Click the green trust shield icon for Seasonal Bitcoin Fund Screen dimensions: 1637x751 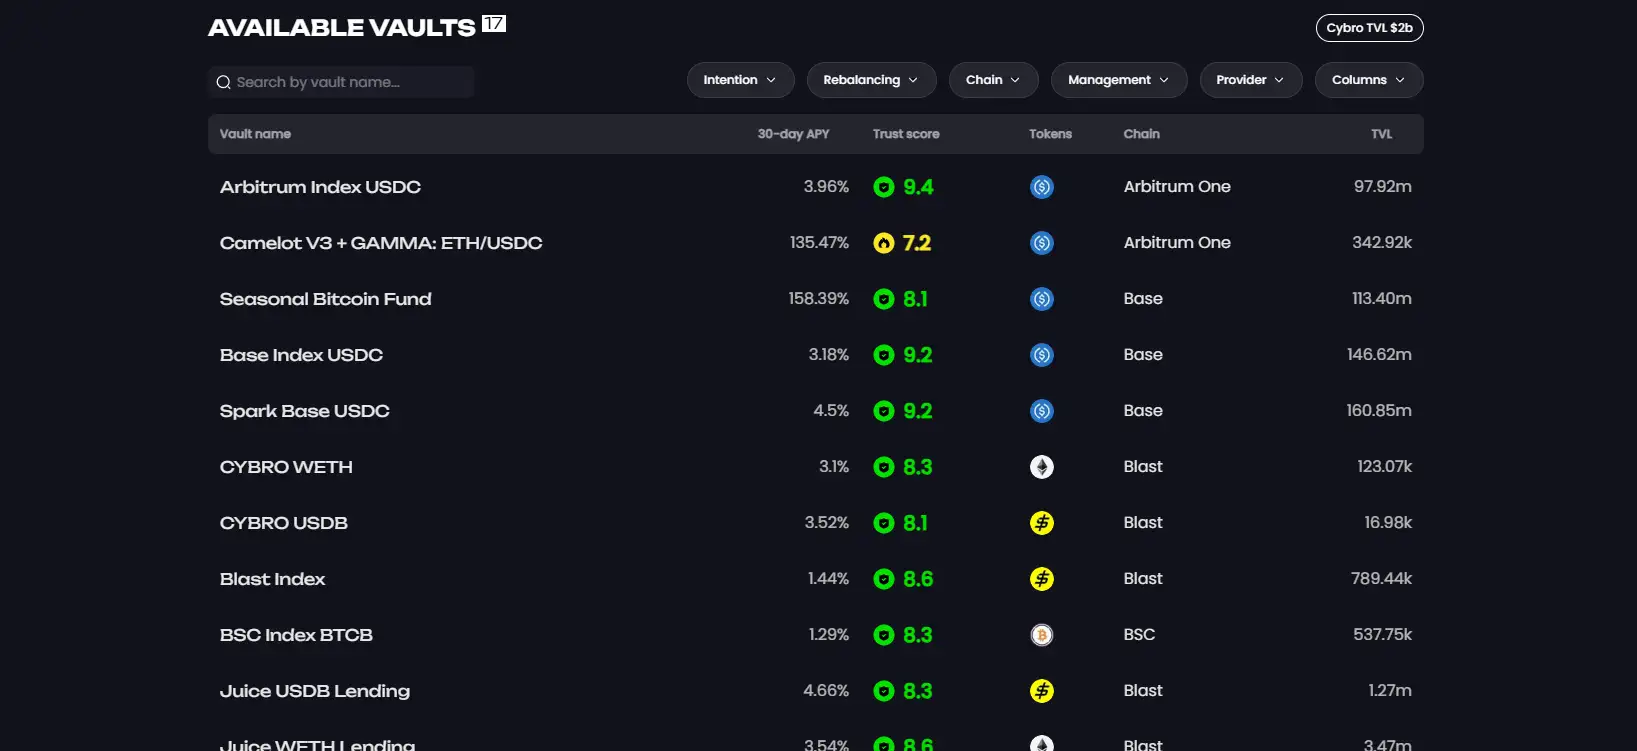(x=883, y=299)
